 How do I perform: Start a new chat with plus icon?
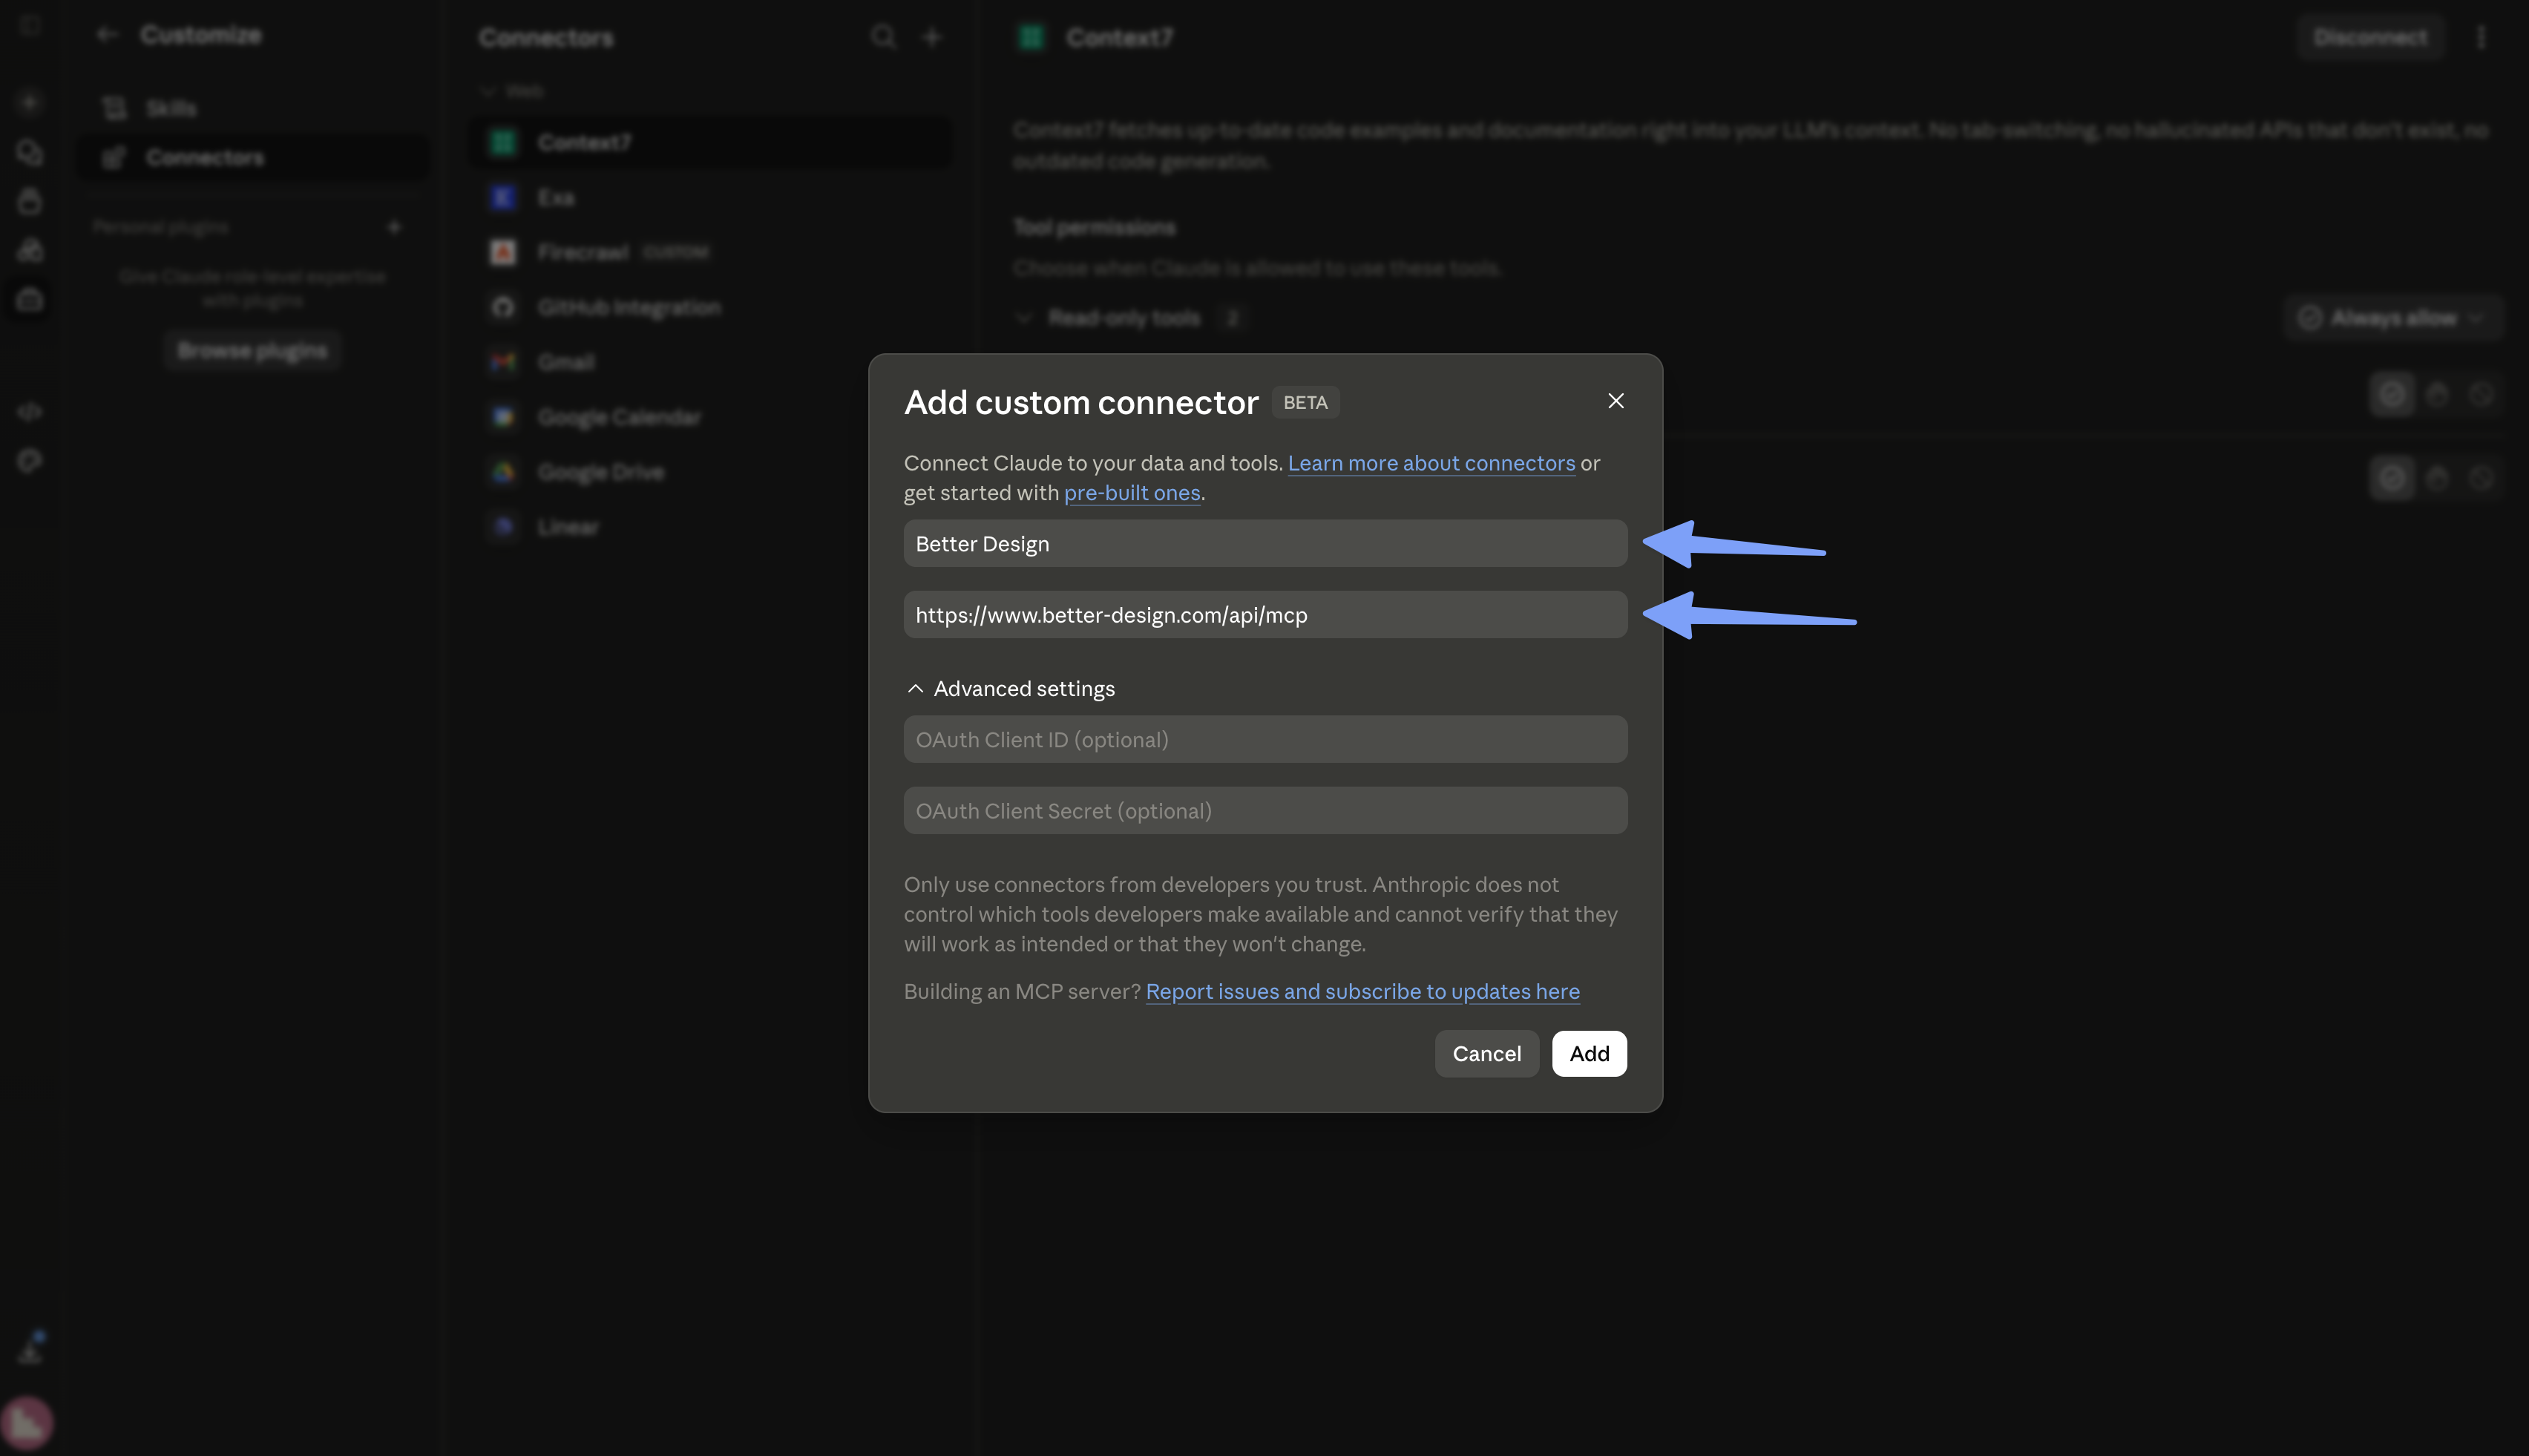(x=29, y=102)
